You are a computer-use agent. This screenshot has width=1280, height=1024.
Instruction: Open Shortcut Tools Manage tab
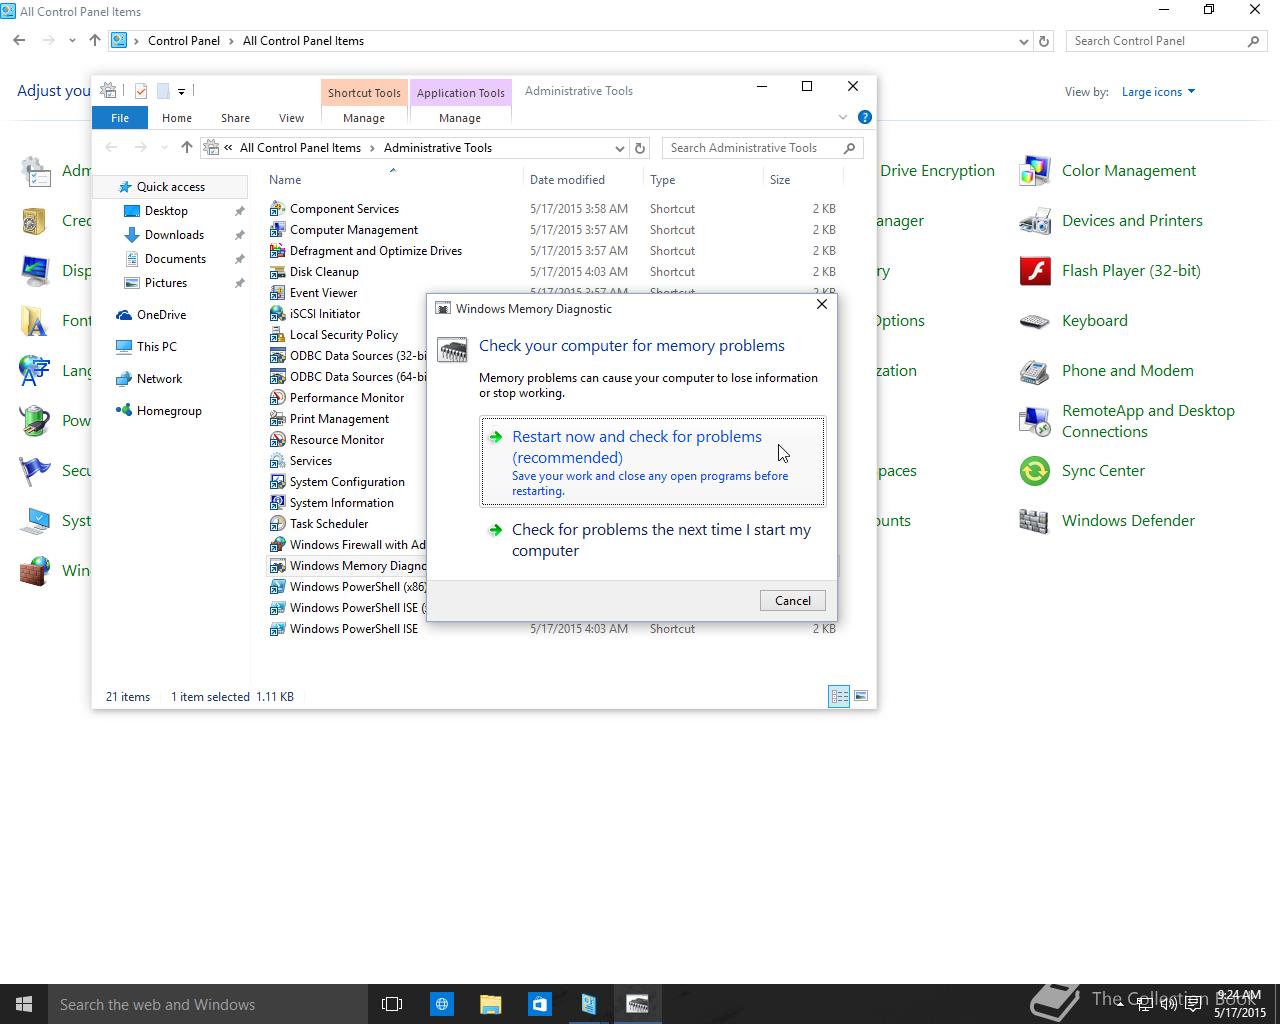tap(364, 118)
